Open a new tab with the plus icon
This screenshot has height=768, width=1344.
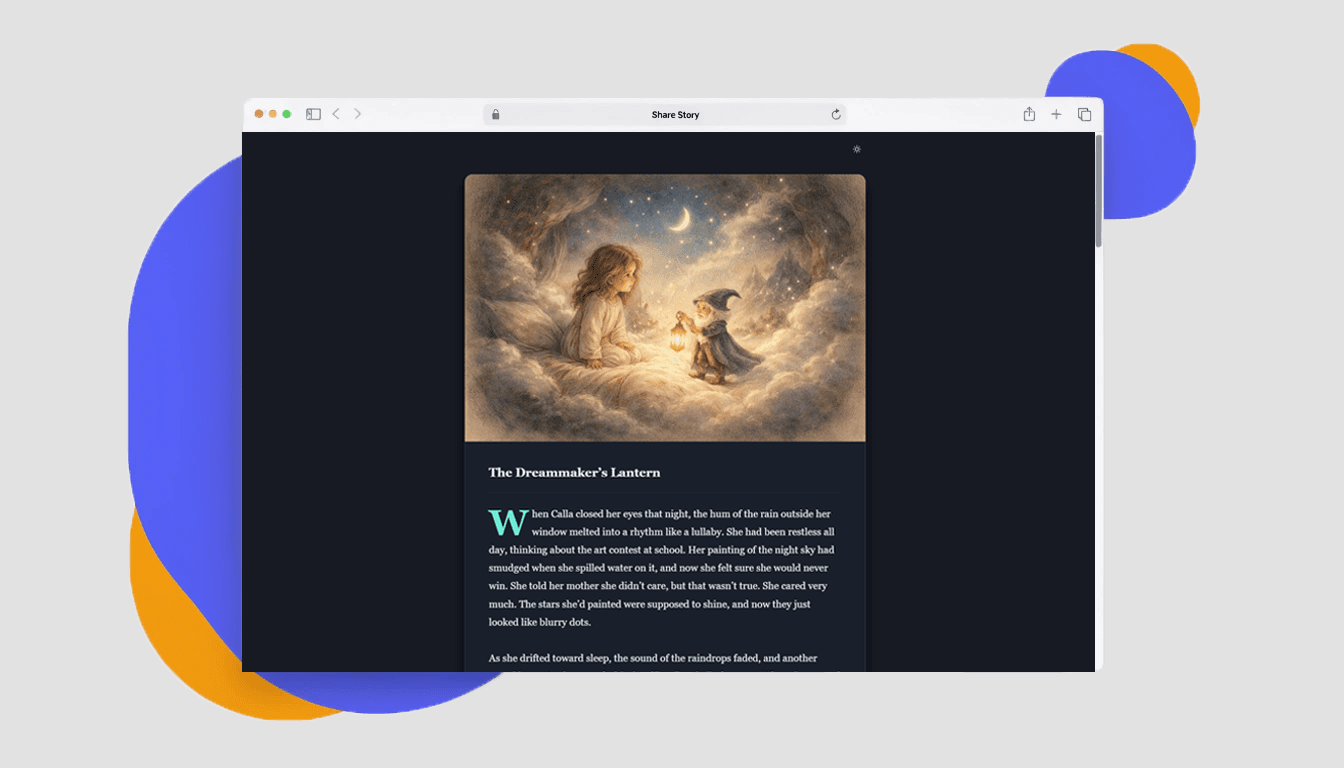[x=1056, y=114]
